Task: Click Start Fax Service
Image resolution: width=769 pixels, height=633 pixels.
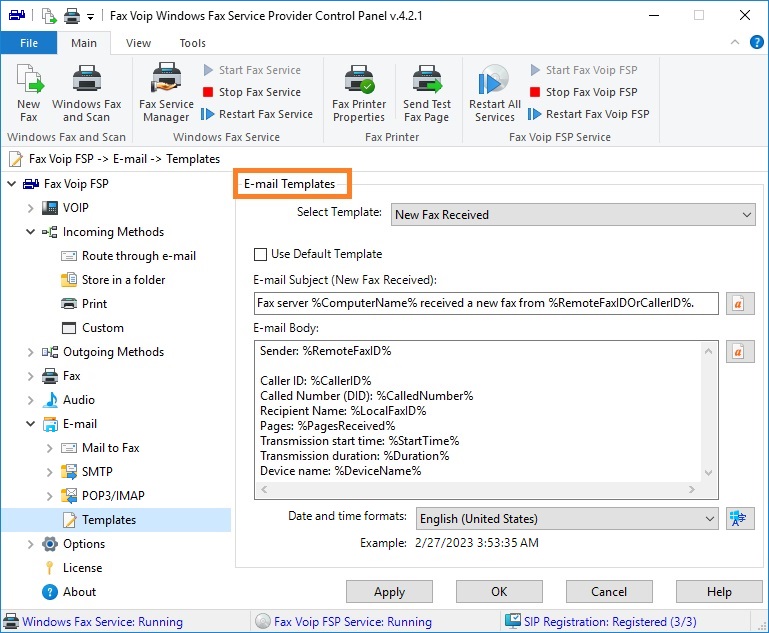Action: (x=252, y=70)
